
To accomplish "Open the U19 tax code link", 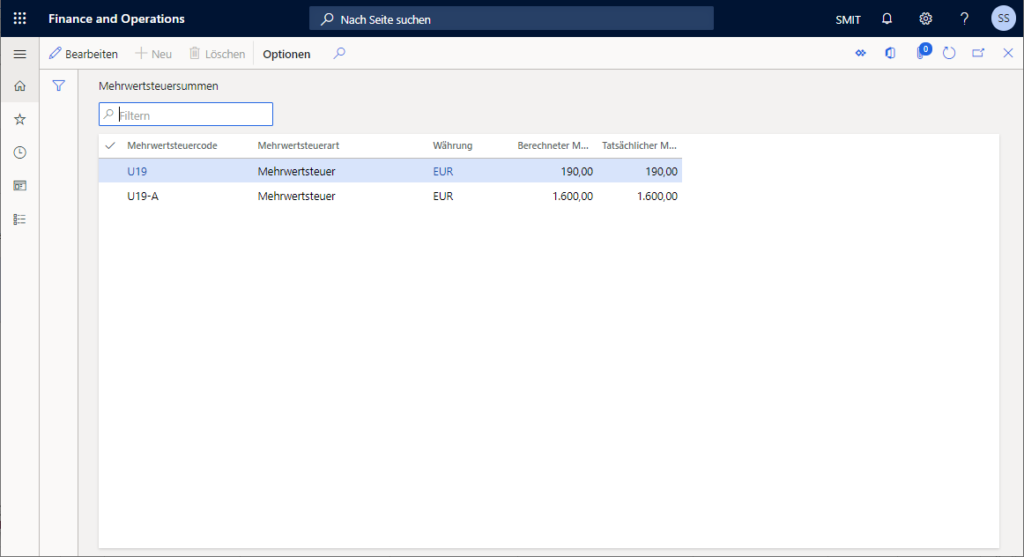I will coord(137,171).
